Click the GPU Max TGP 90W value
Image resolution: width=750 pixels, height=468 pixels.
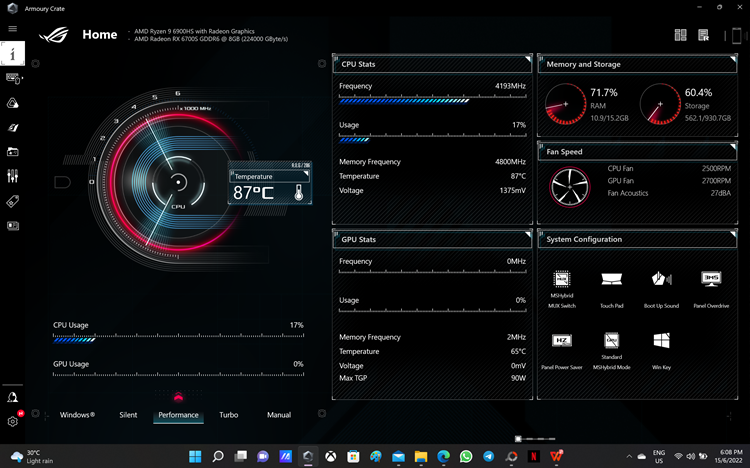pos(518,378)
